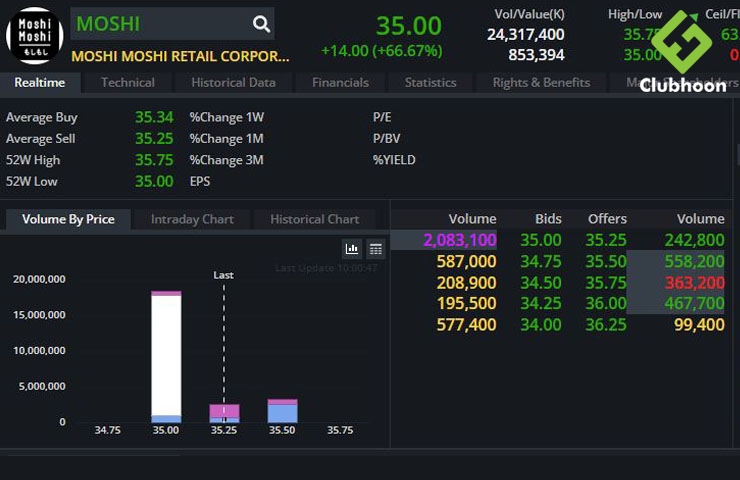Open the Realtime tab

(40, 83)
